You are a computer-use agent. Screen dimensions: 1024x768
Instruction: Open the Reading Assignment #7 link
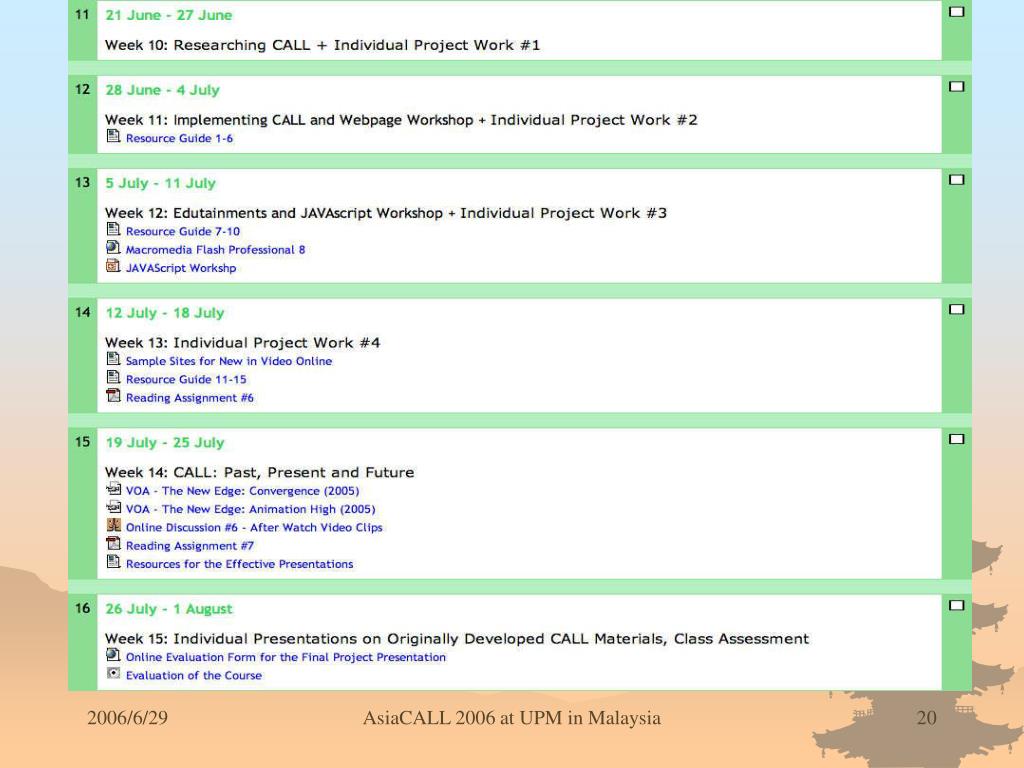click(189, 546)
